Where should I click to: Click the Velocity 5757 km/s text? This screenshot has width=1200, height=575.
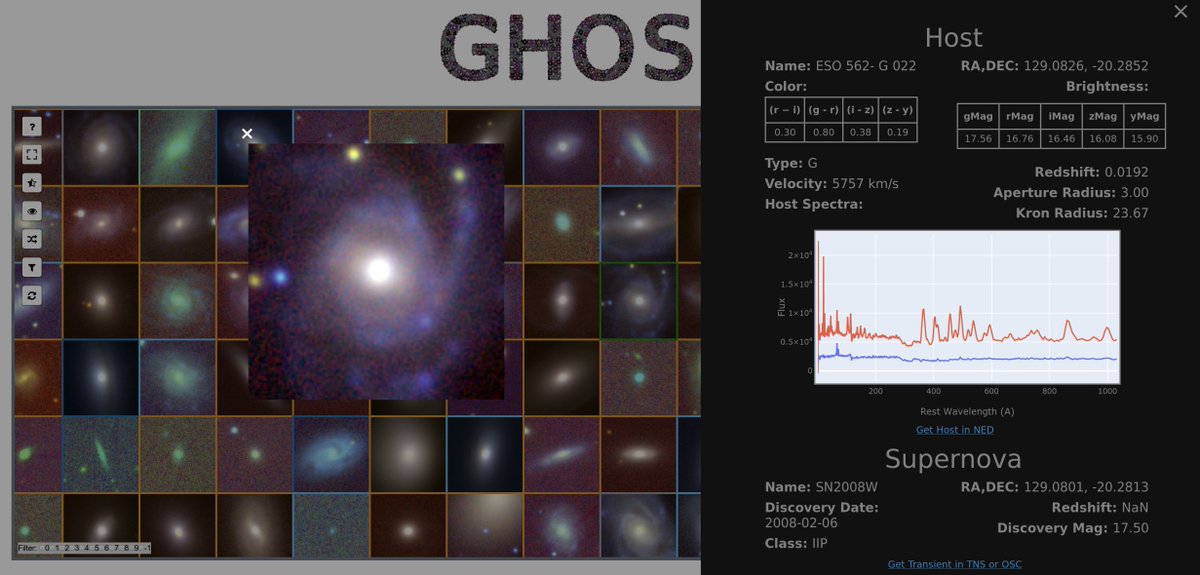click(832, 183)
